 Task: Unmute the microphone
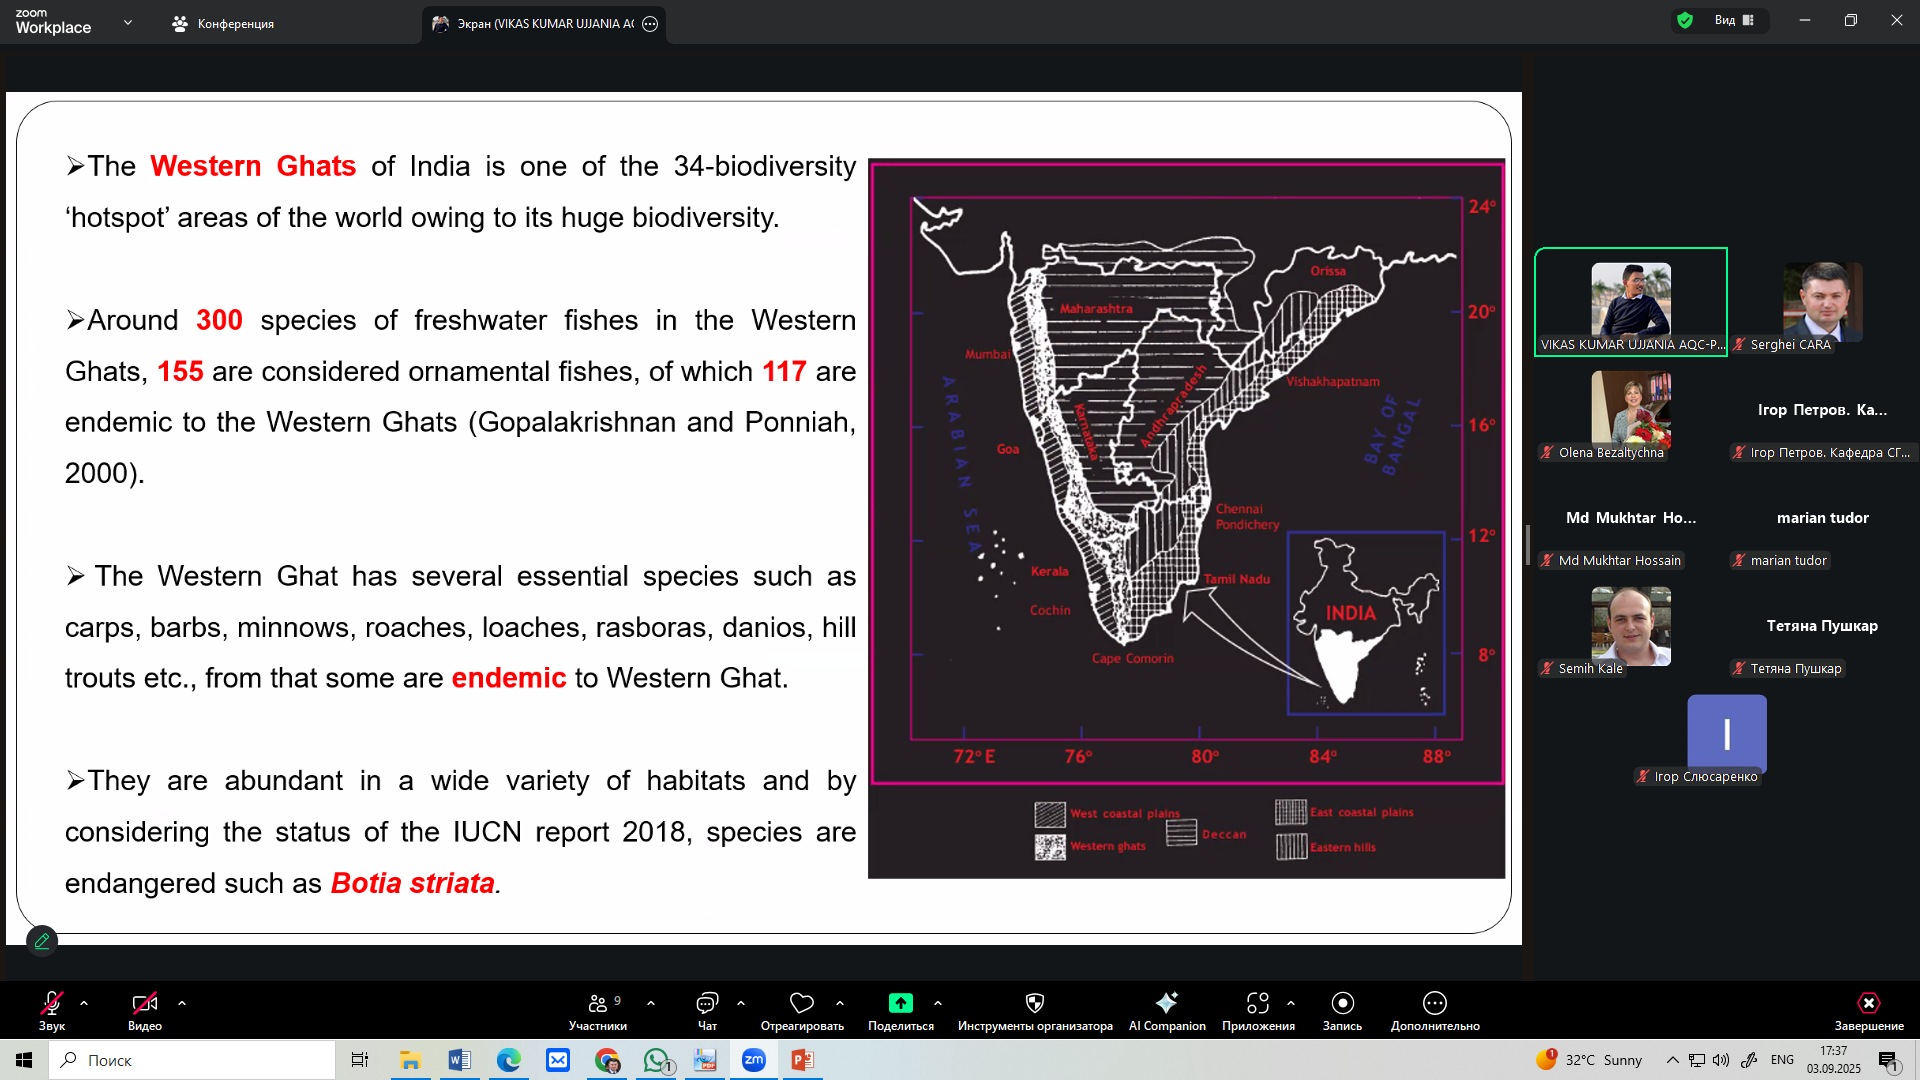click(x=52, y=1004)
